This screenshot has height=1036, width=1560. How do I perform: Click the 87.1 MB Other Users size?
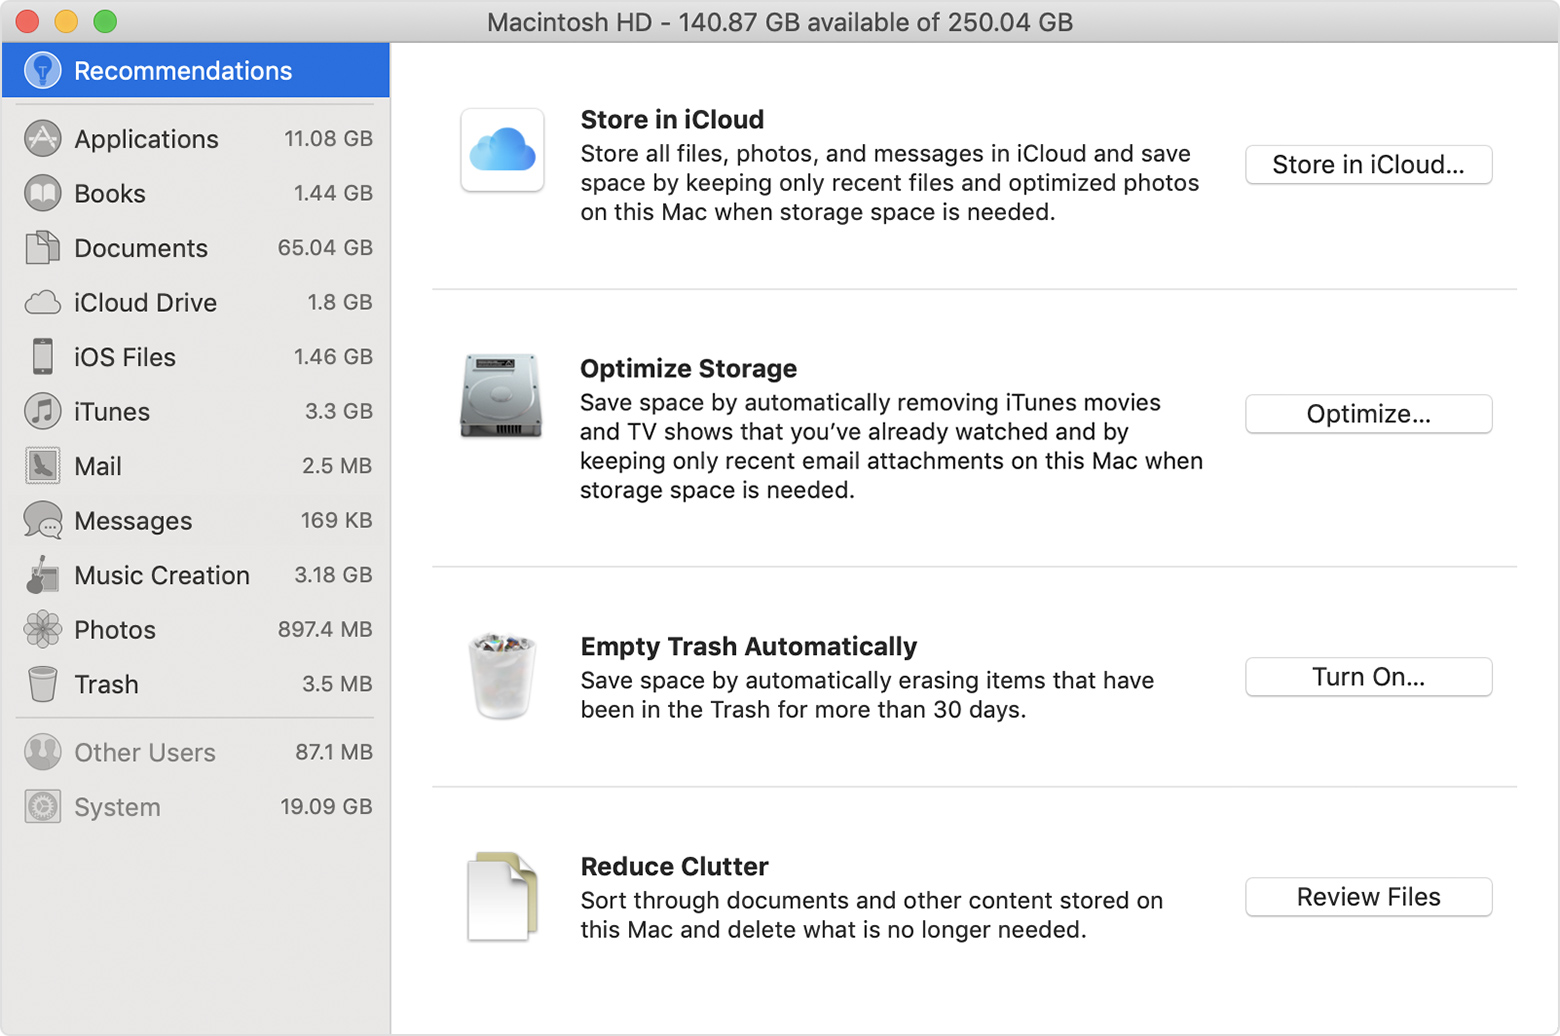pyautogui.click(x=334, y=752)
